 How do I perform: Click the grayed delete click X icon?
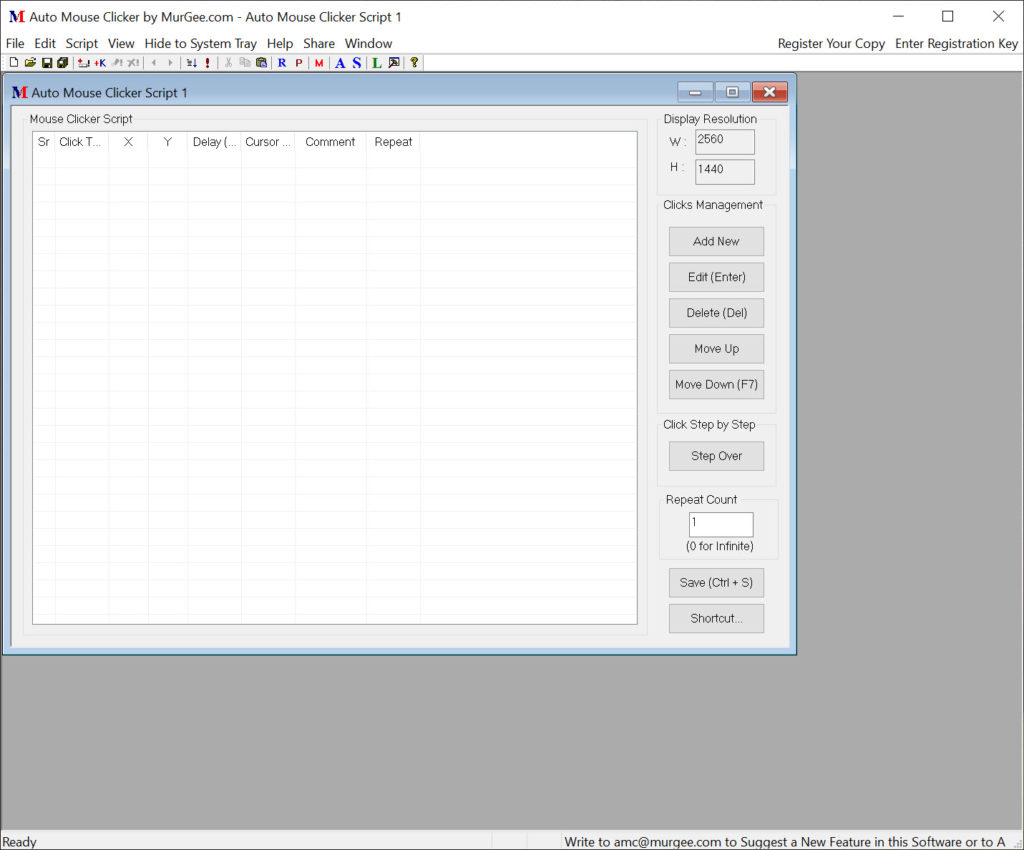click(x=133, y=63)
